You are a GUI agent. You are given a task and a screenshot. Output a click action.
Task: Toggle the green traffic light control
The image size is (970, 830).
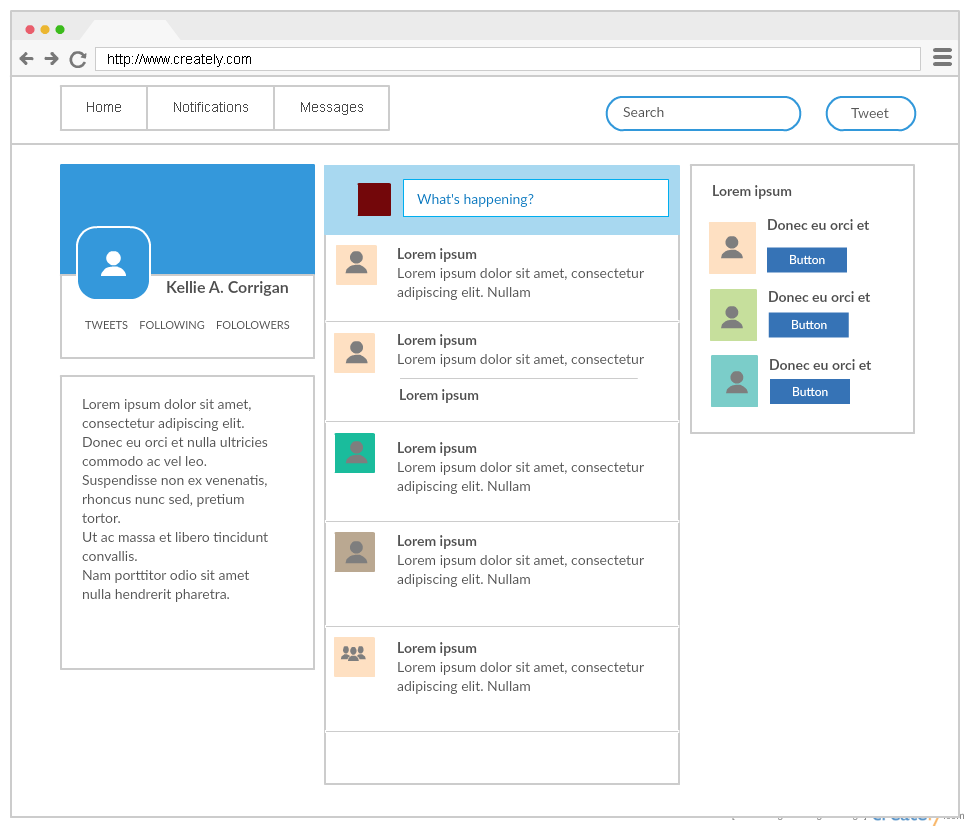pos(58,29)
